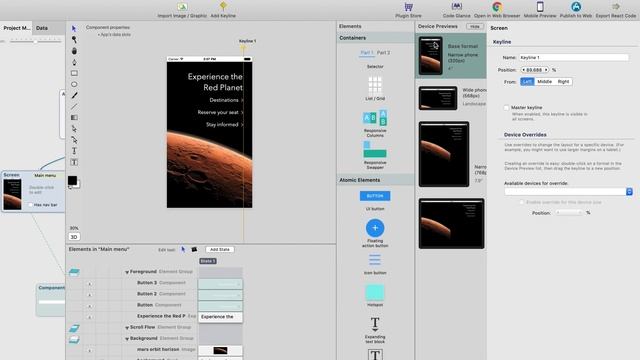The height and width of the screenshot is (360, 640).
Task: Click Export React Code in the toolbar
Action: pyautogui.click(x=616, y=10)
